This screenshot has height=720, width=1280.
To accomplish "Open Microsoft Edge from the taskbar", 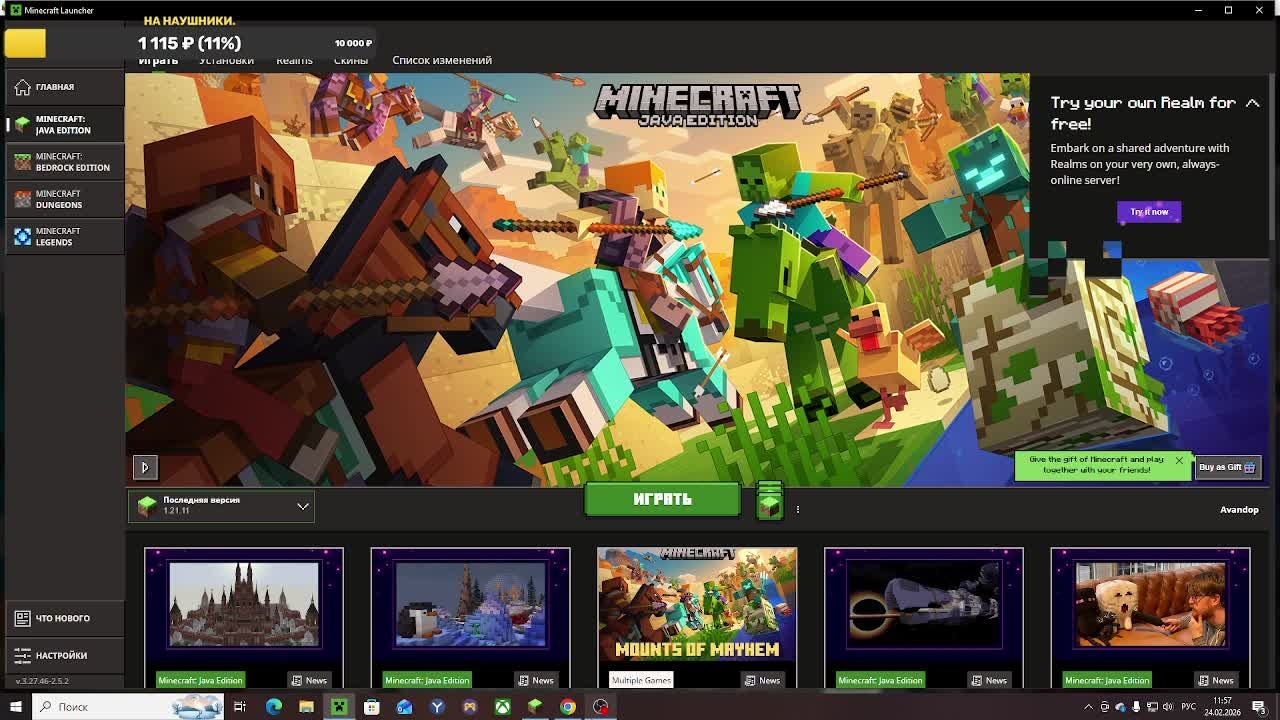I will click(274, 707).
